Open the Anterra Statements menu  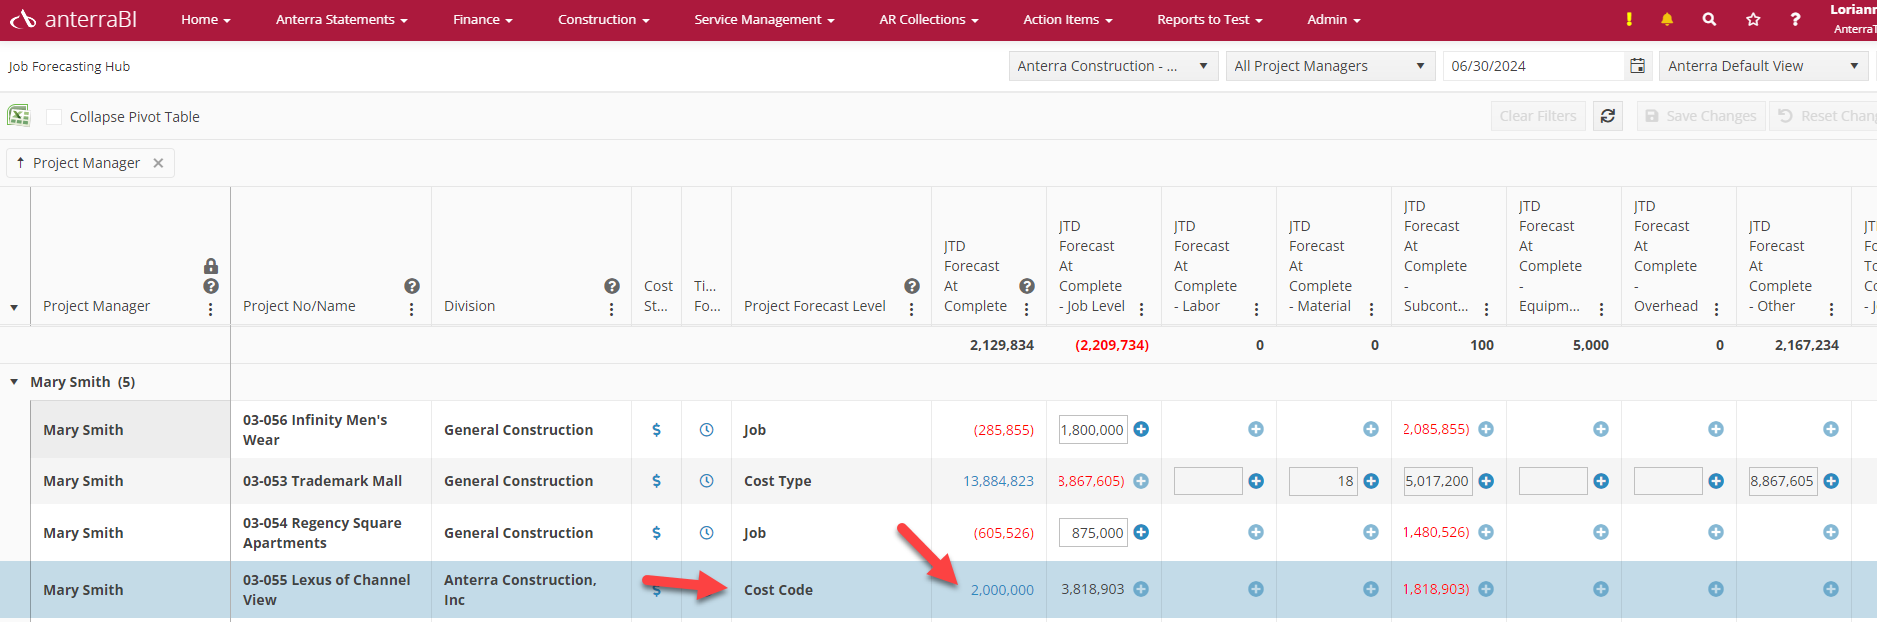[x=342, y=19]
